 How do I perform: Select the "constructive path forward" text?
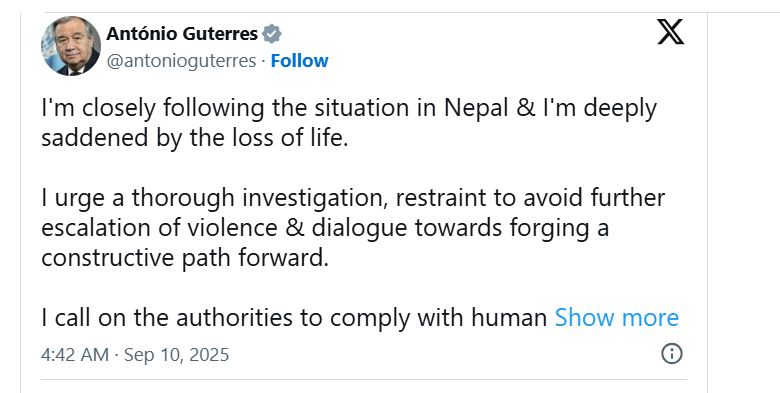(x=185, y=258)
